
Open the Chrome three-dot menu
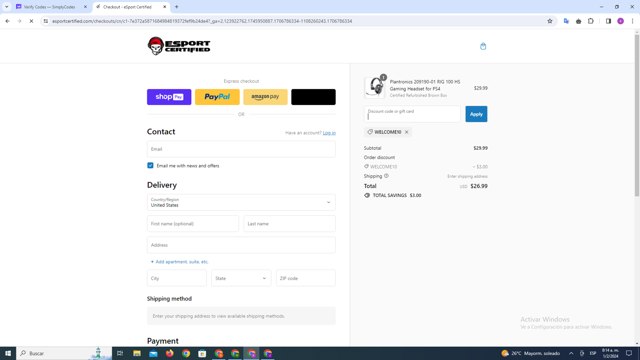coord(632,21)
